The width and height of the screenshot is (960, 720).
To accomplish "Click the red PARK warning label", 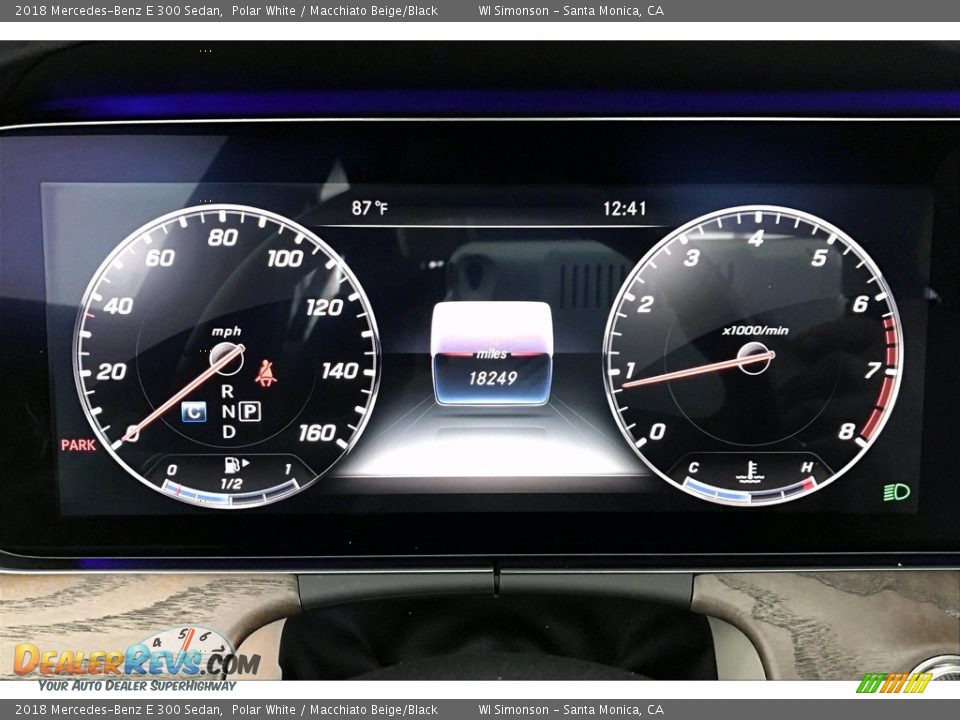I will (x=78, y=445).
